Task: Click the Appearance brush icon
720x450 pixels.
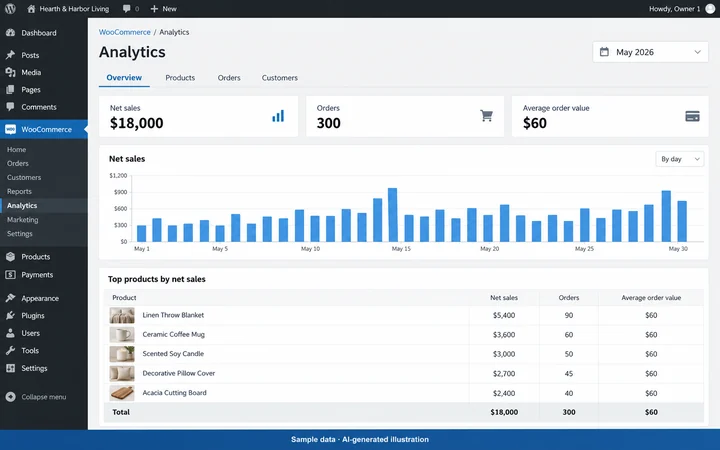Action: click(x=10, y=298)
